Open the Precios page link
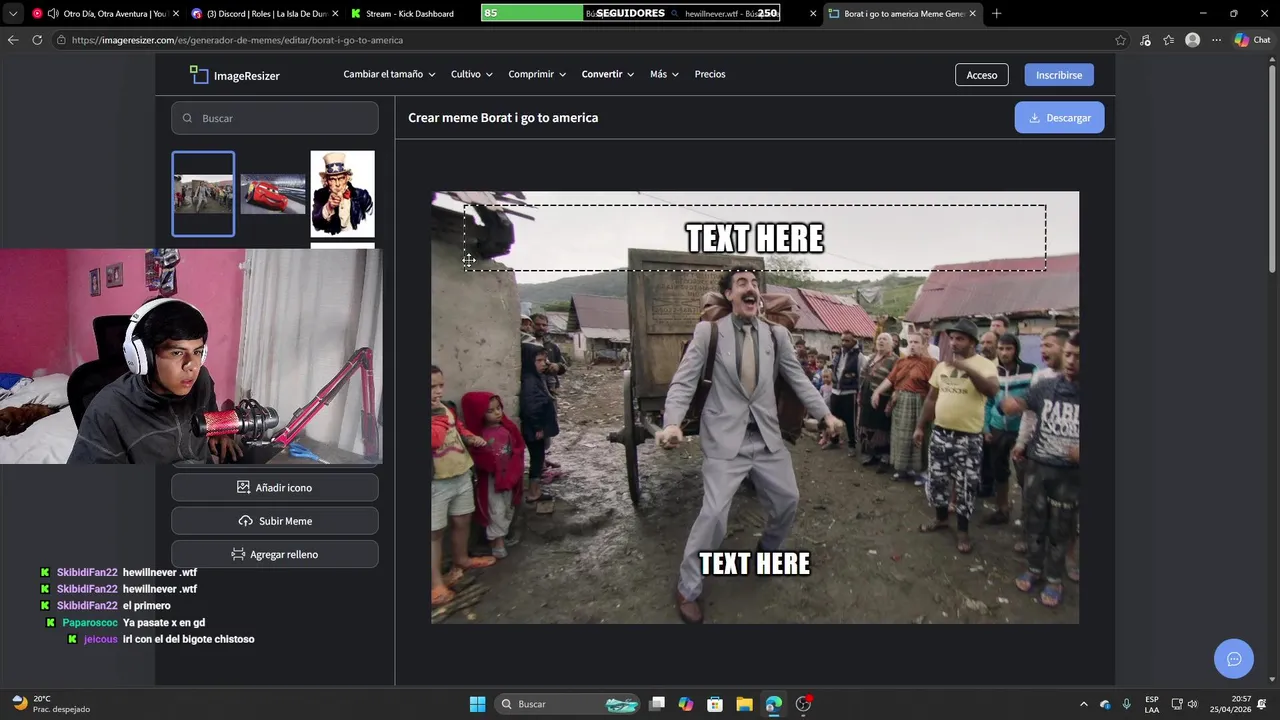1280x720 pixels. (710, 74)
